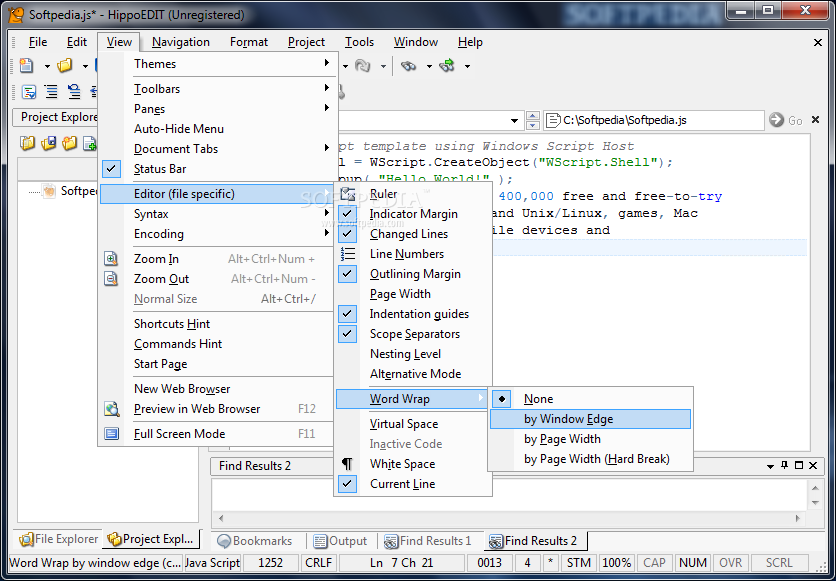
Task: Open the Project menu
Action: pos(306,42)
